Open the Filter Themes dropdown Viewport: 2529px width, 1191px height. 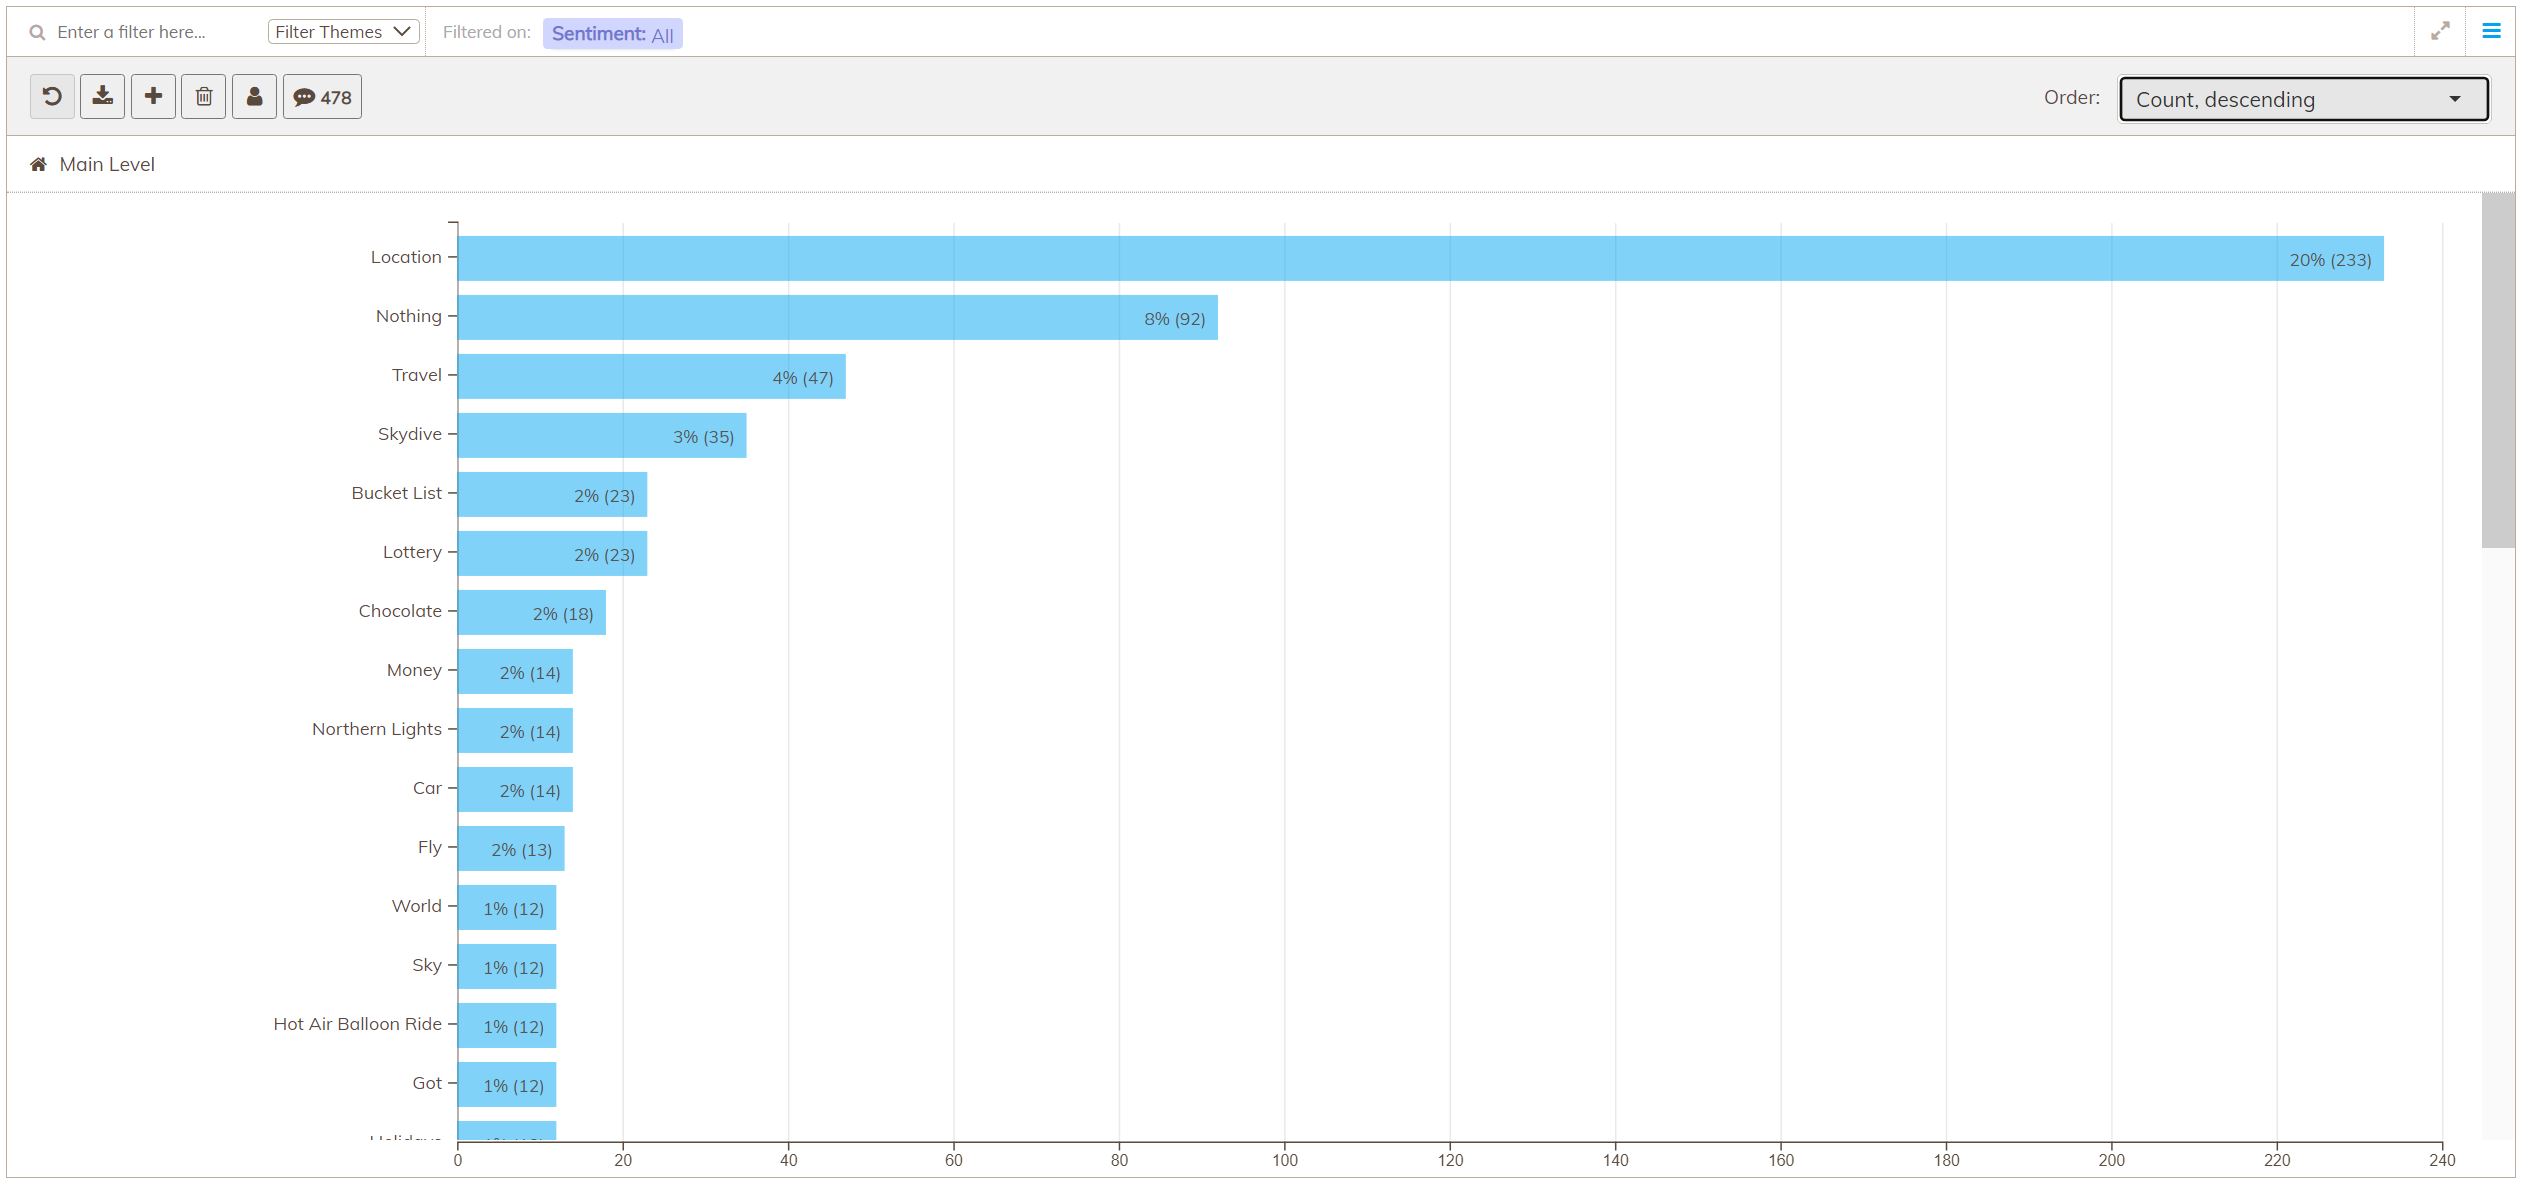click(343, 32)
